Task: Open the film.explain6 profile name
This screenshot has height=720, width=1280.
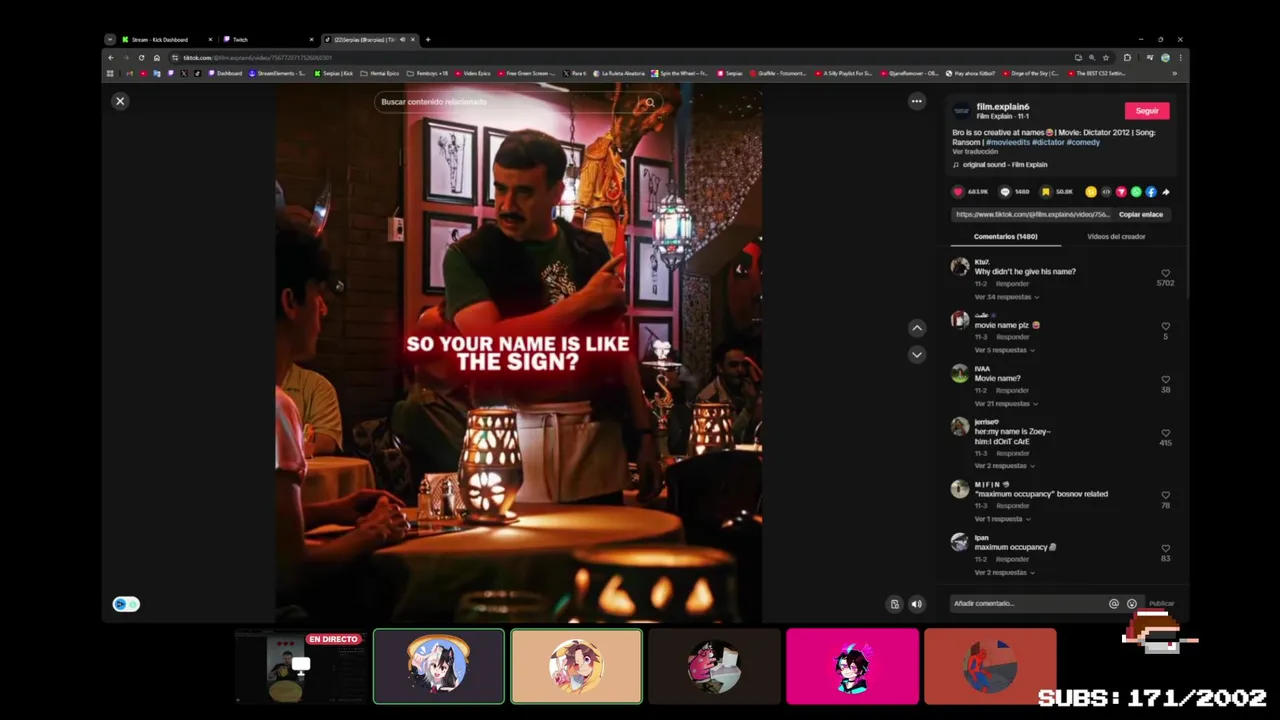Action: pyautogui.click(x=1002, y=106)
